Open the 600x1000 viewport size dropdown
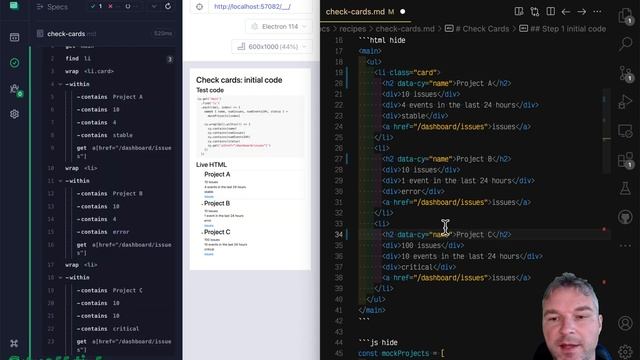640x360 pixels. 272,47
